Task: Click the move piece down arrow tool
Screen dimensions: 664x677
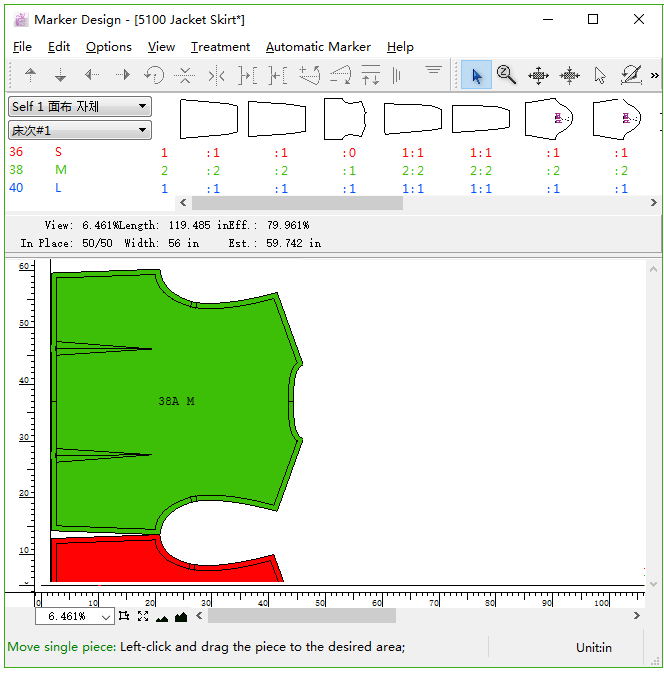Action: (x=60, y=76)
